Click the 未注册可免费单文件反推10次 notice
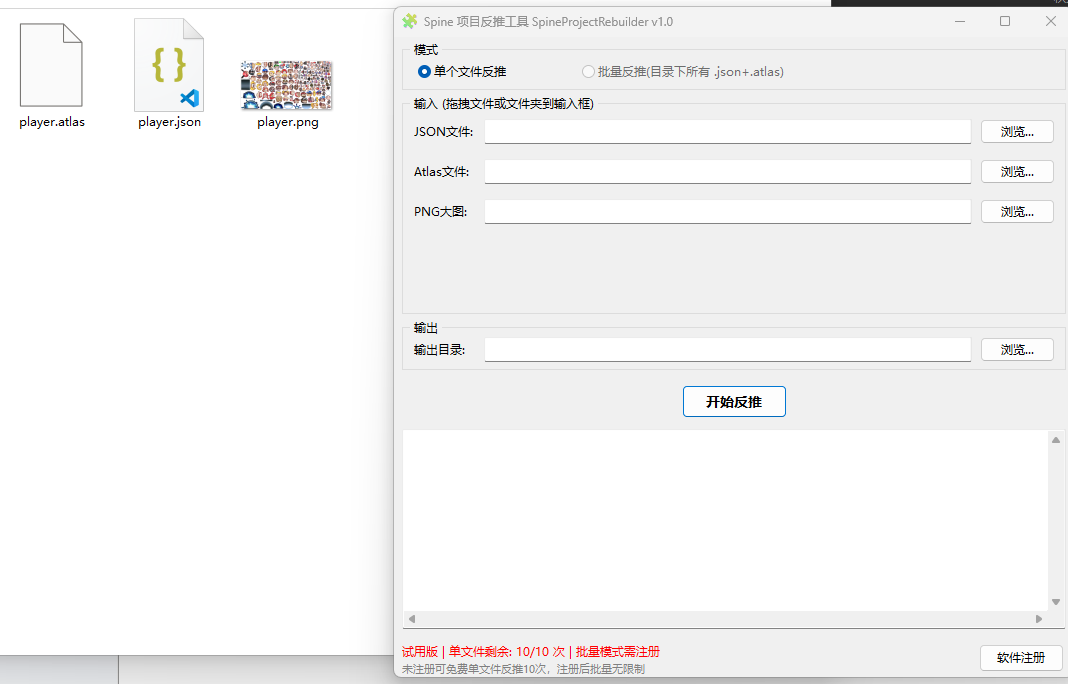Viewport: 1068px width, 684px height. [x=523, y=669]
